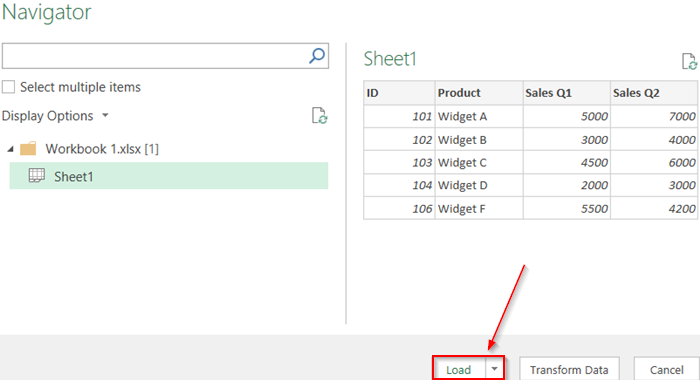Screen dimensions: 700x380
Task: Click the navigator refresh icon beside Display Options
Action: tap(319, 116)
